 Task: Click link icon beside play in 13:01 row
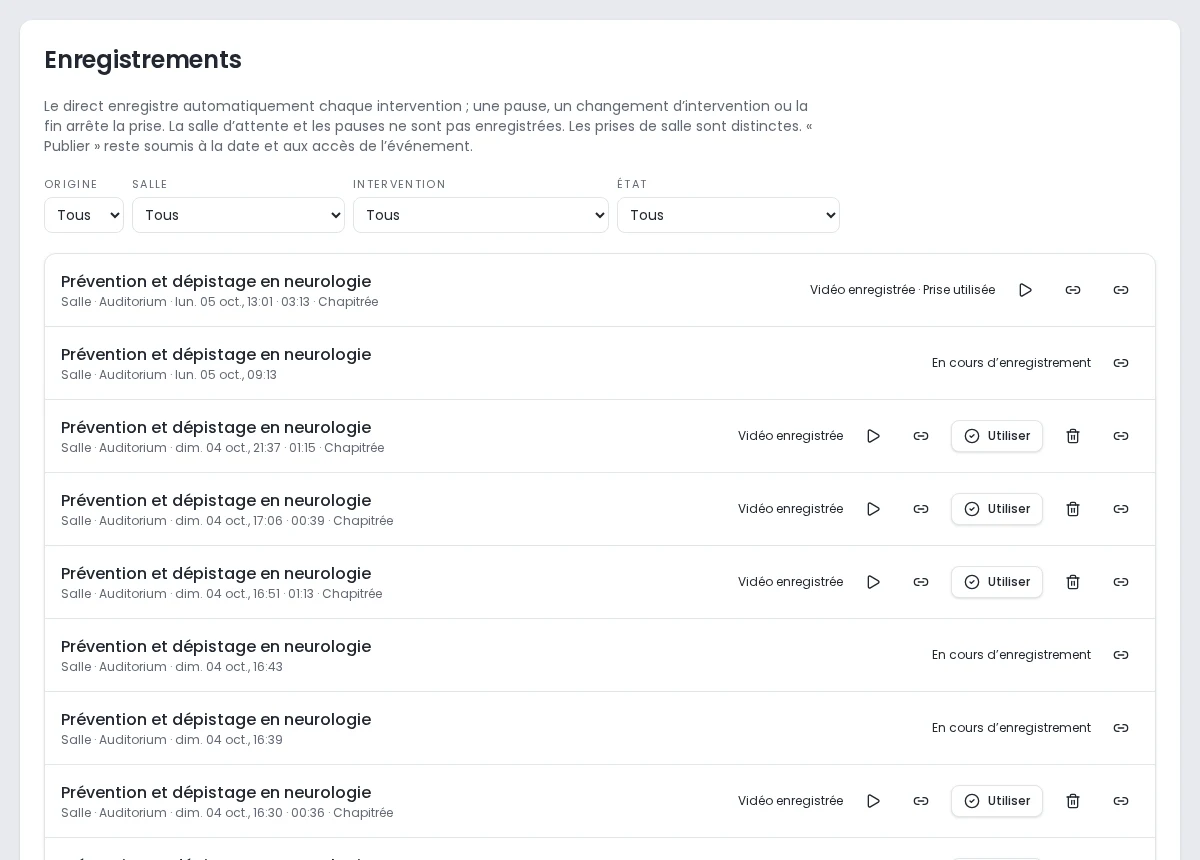(1073, 290)
